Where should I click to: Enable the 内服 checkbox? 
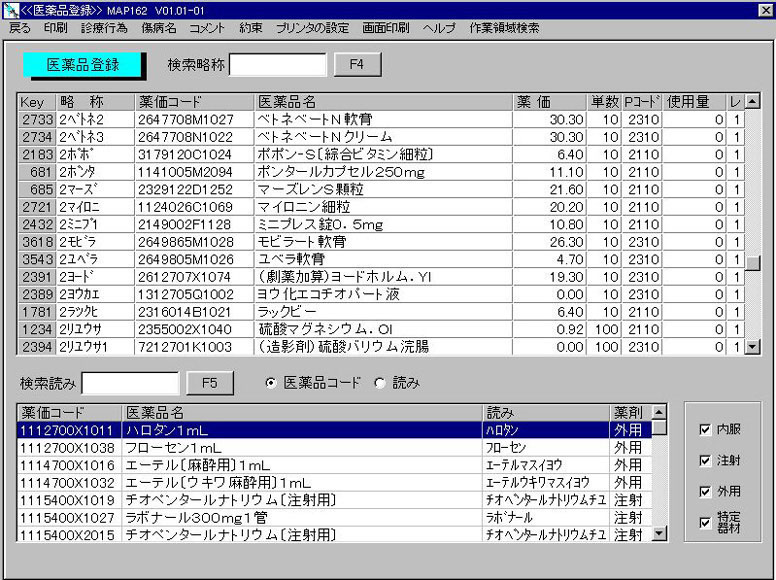tap(705, 430)
